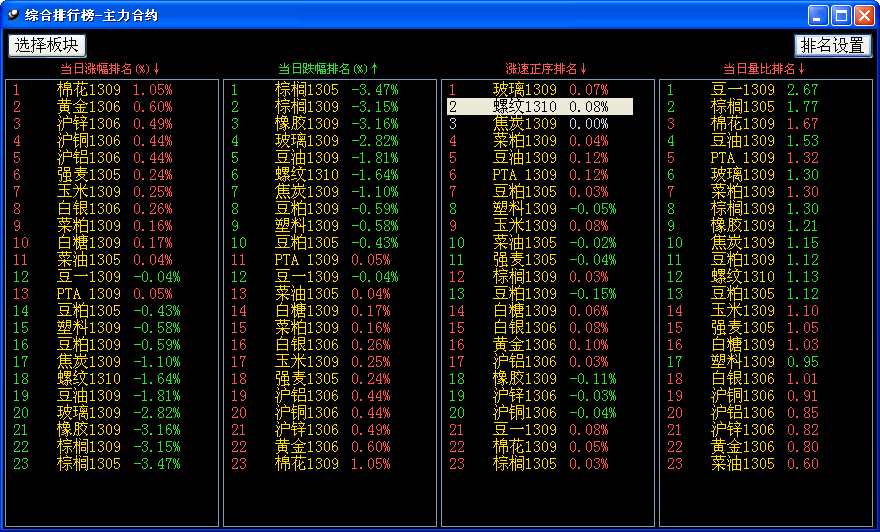The width and height of the screenshot is (880, 532).
Task: Click the 选择板块 button
Action: [47, 45]
